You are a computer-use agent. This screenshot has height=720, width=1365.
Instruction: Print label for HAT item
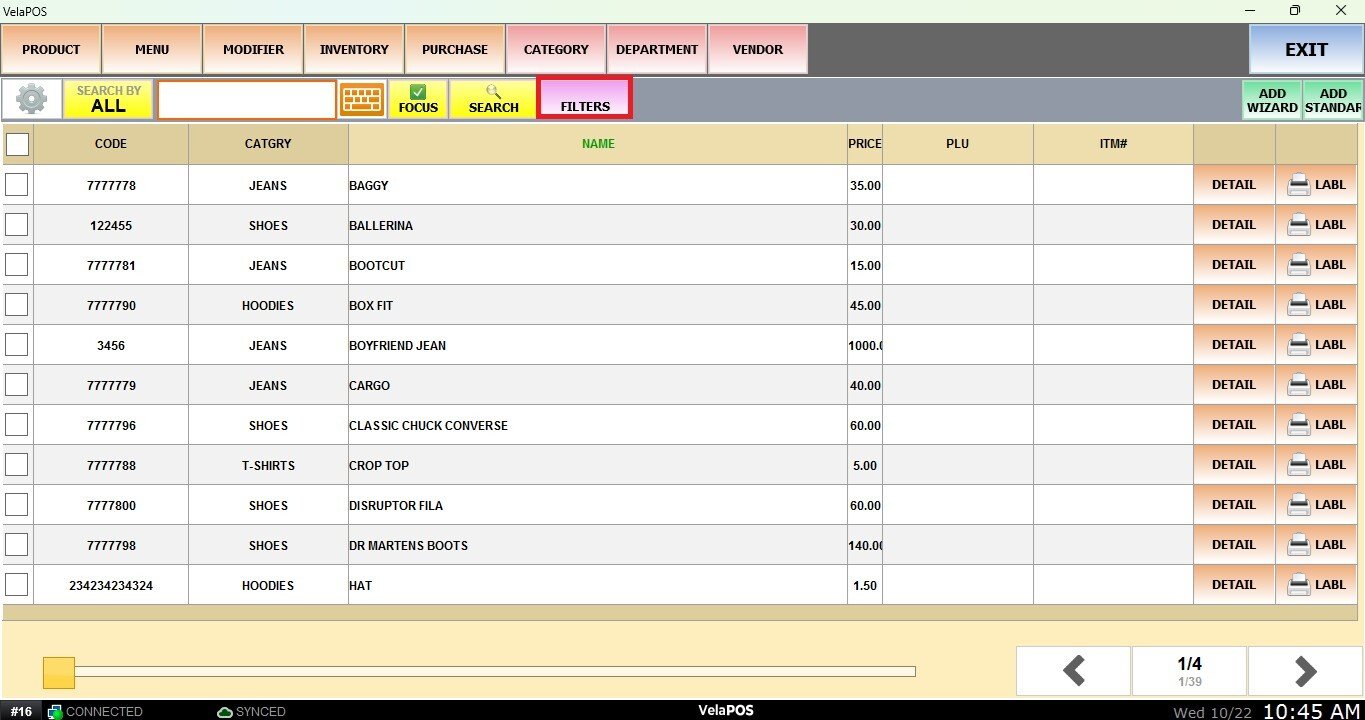(x=1317, y=585)
